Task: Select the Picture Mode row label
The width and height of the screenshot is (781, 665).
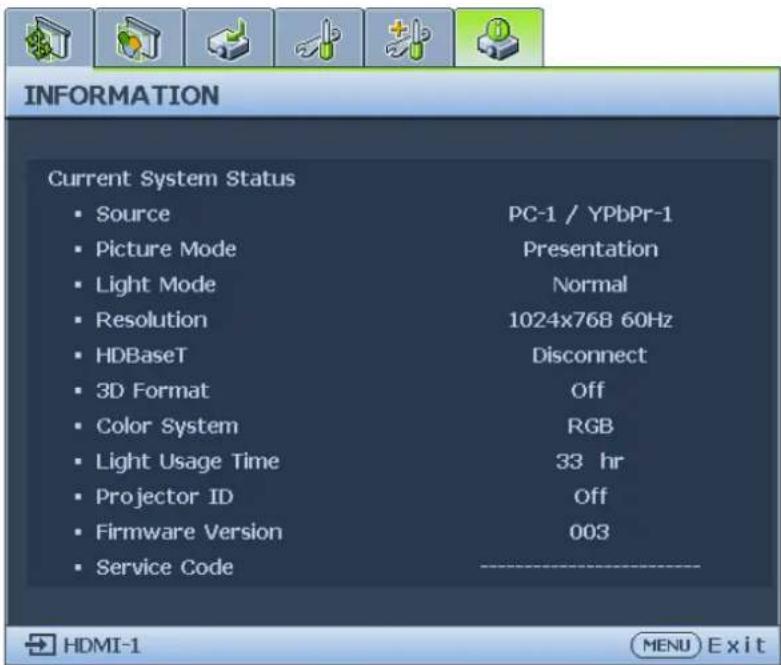Action: [166, 249]
